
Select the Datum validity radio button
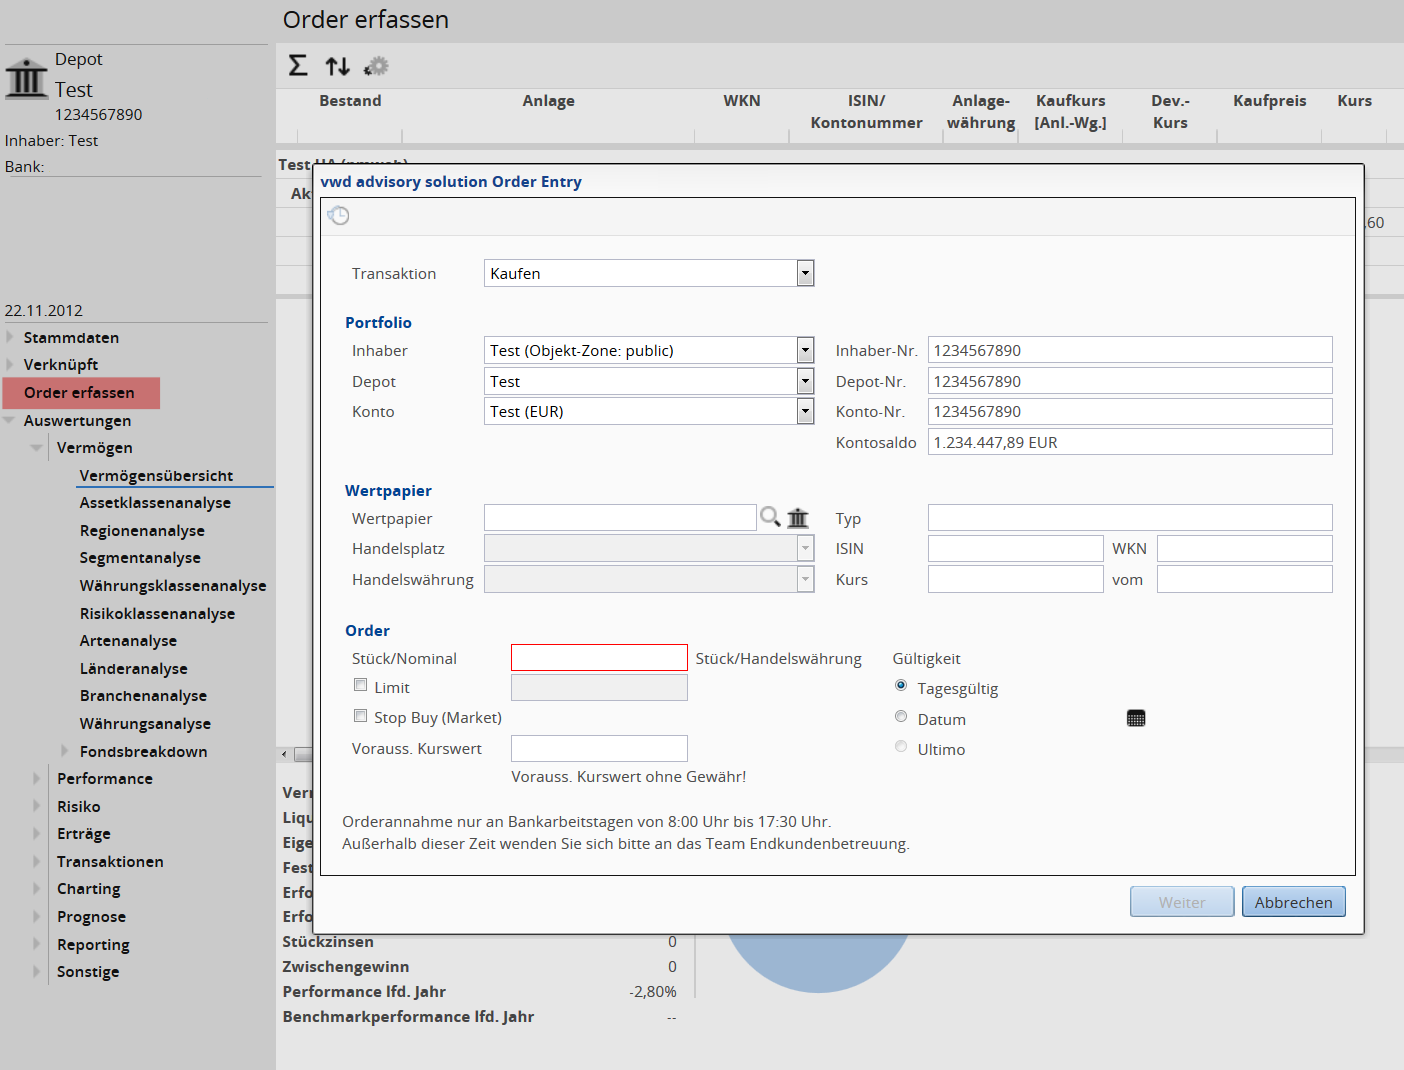click(x=901, y=717)
